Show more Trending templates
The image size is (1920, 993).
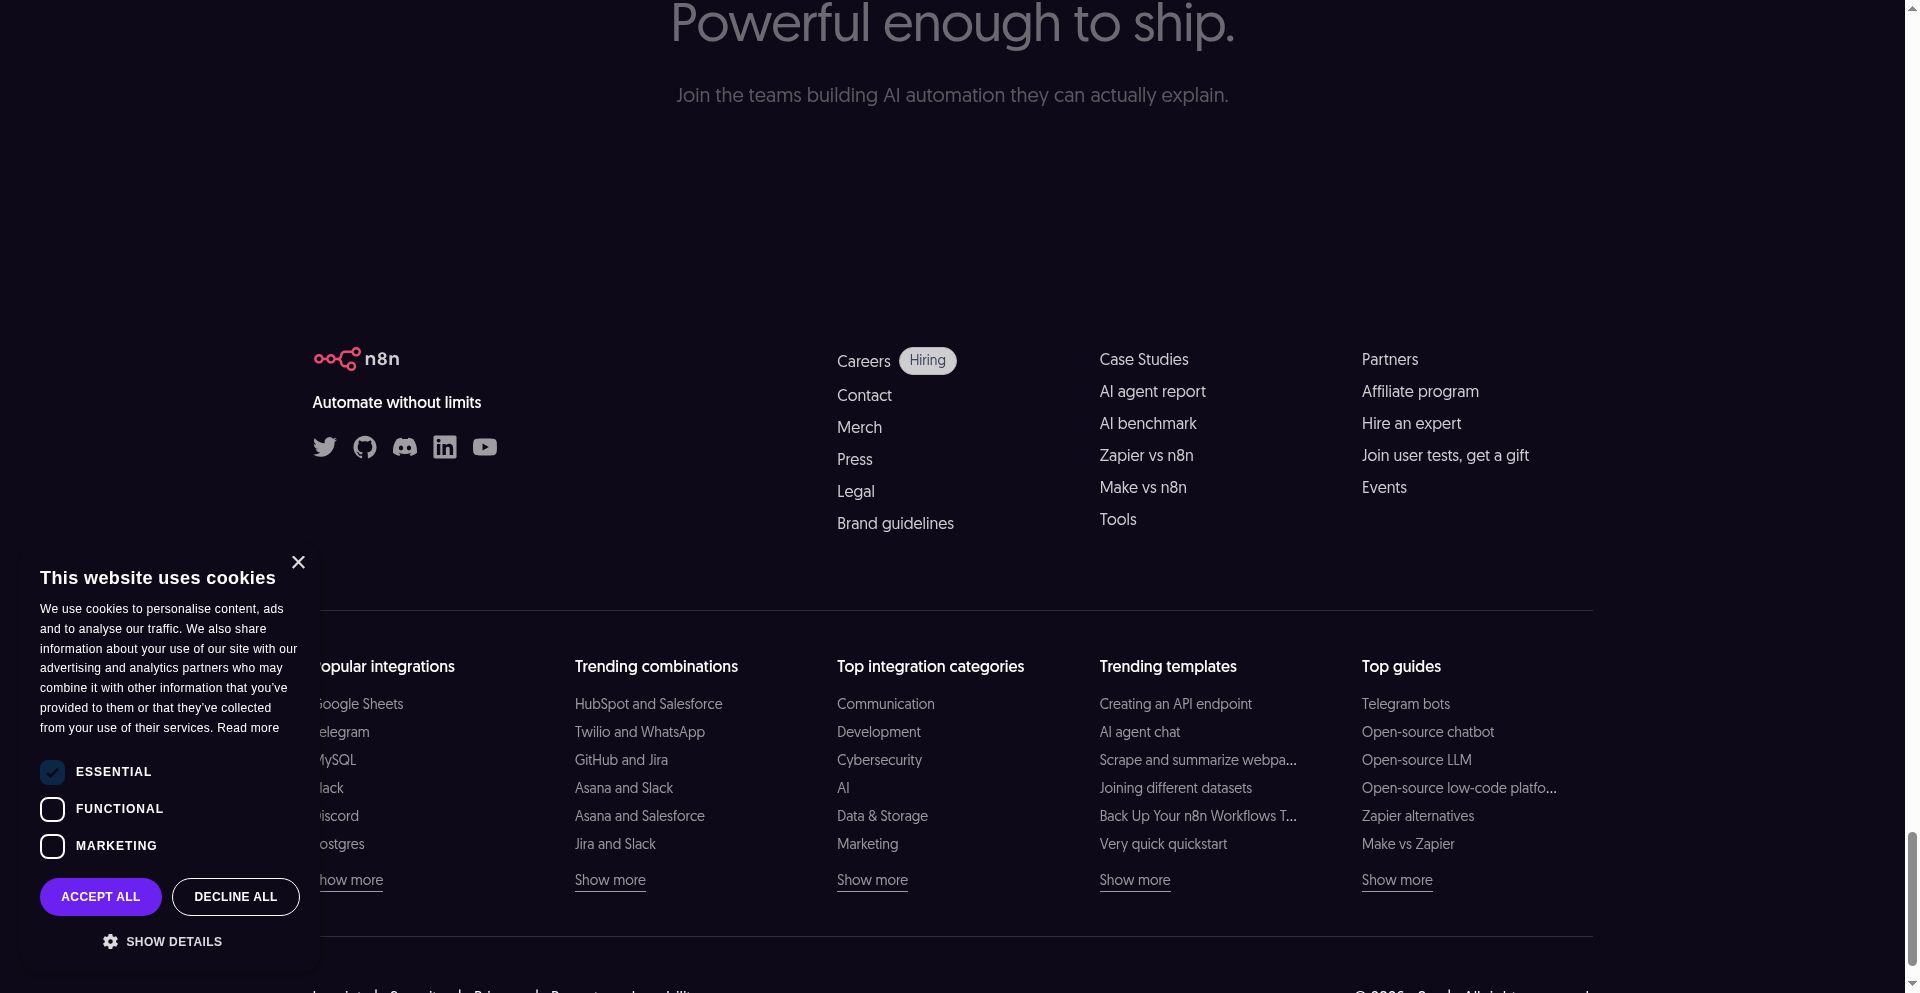pos(1134,880)
